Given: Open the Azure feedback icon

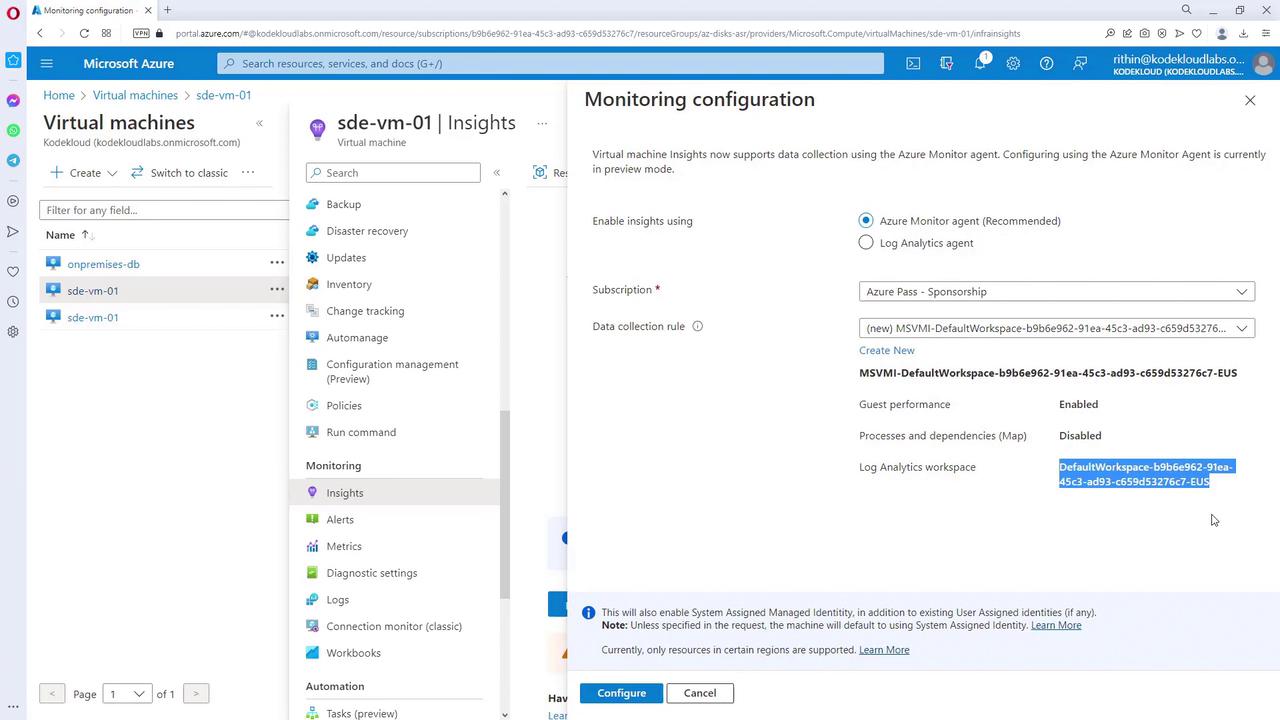Looking at the screenshot, I should (x=1080, y=63).
